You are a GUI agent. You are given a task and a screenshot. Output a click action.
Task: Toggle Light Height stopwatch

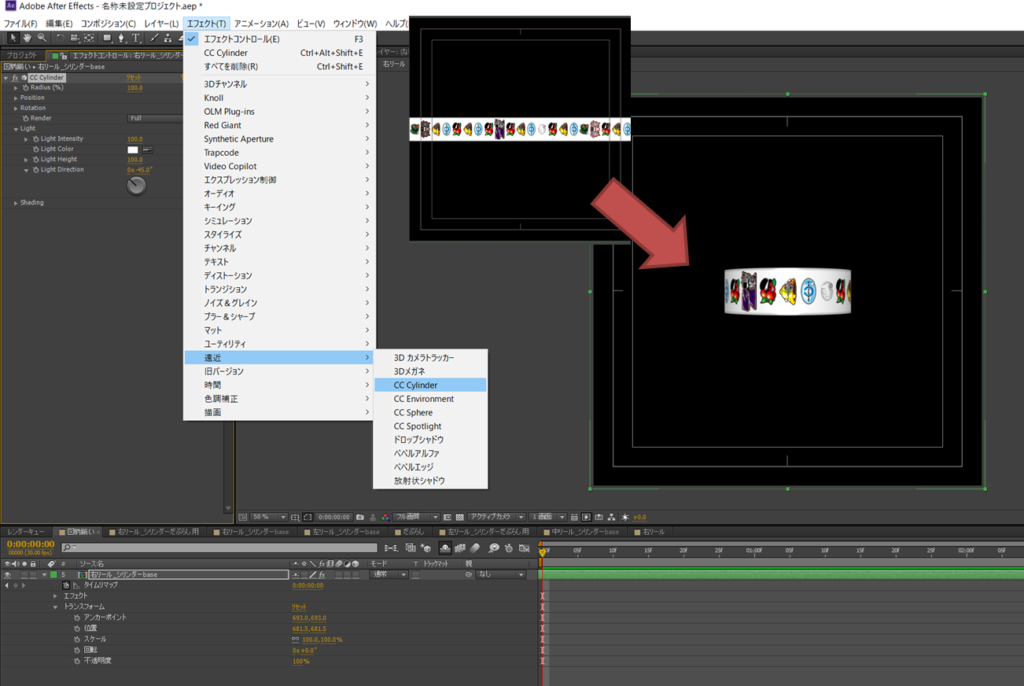tap(36, 159)
